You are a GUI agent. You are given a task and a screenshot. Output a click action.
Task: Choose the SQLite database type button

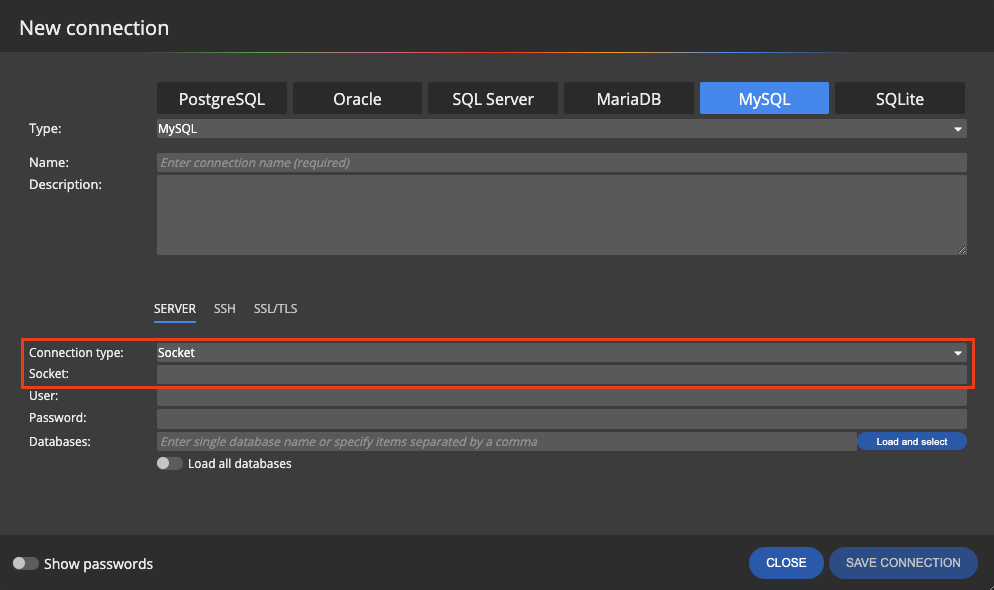click(900, 98)
